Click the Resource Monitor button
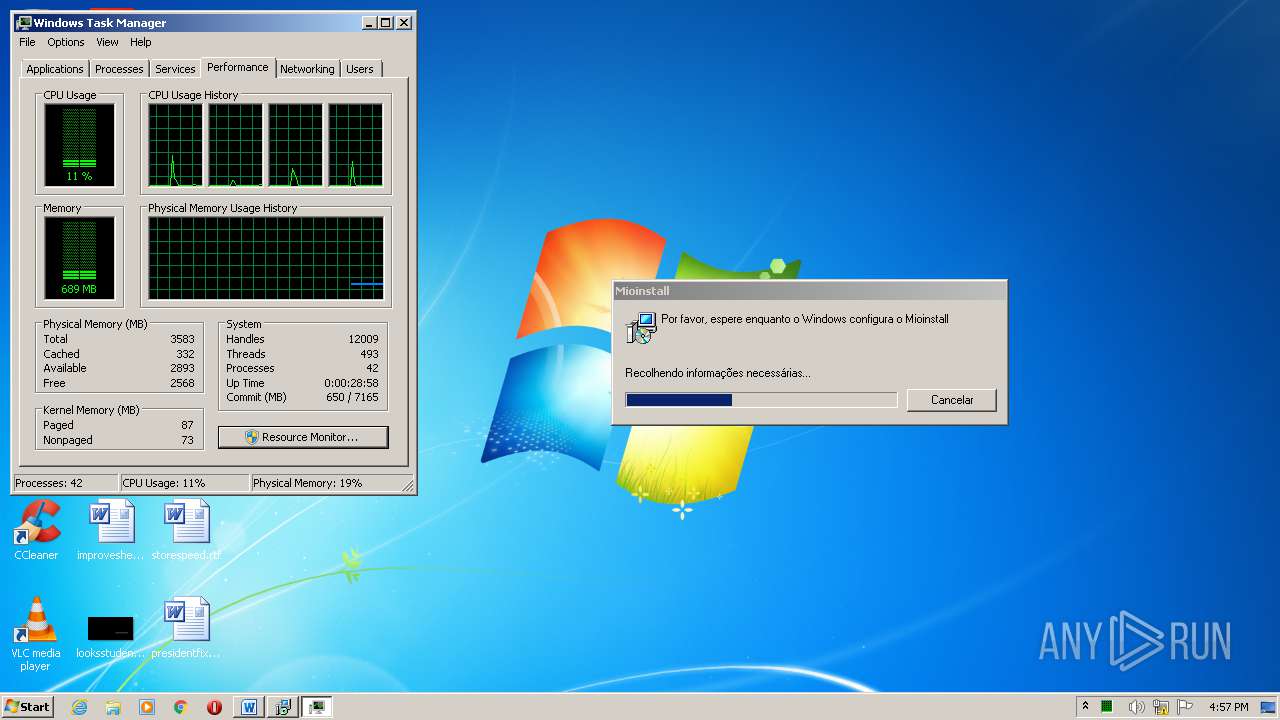 [x=303, y=437]
